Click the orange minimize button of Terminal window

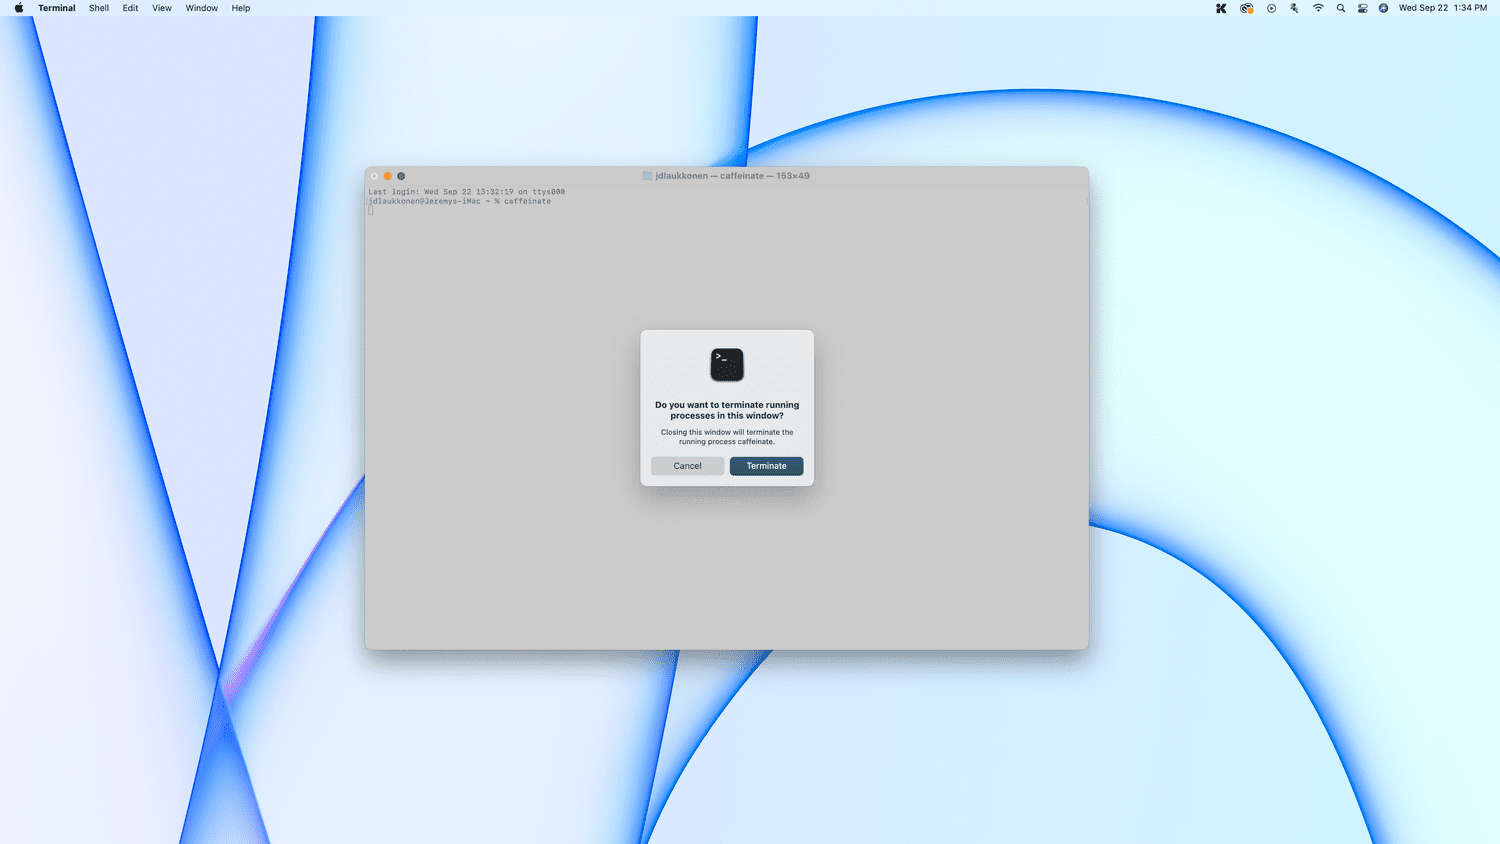(x=388, y=176)
